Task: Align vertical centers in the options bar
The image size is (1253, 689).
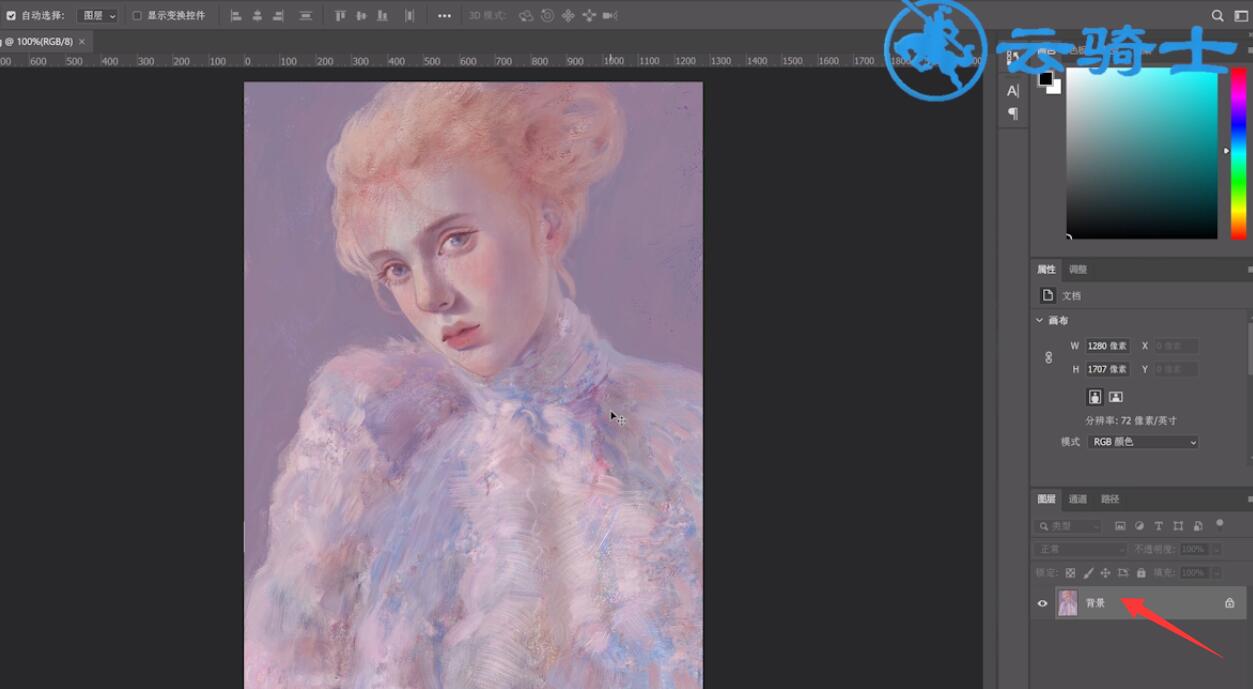Action: (x=361, y=16)
